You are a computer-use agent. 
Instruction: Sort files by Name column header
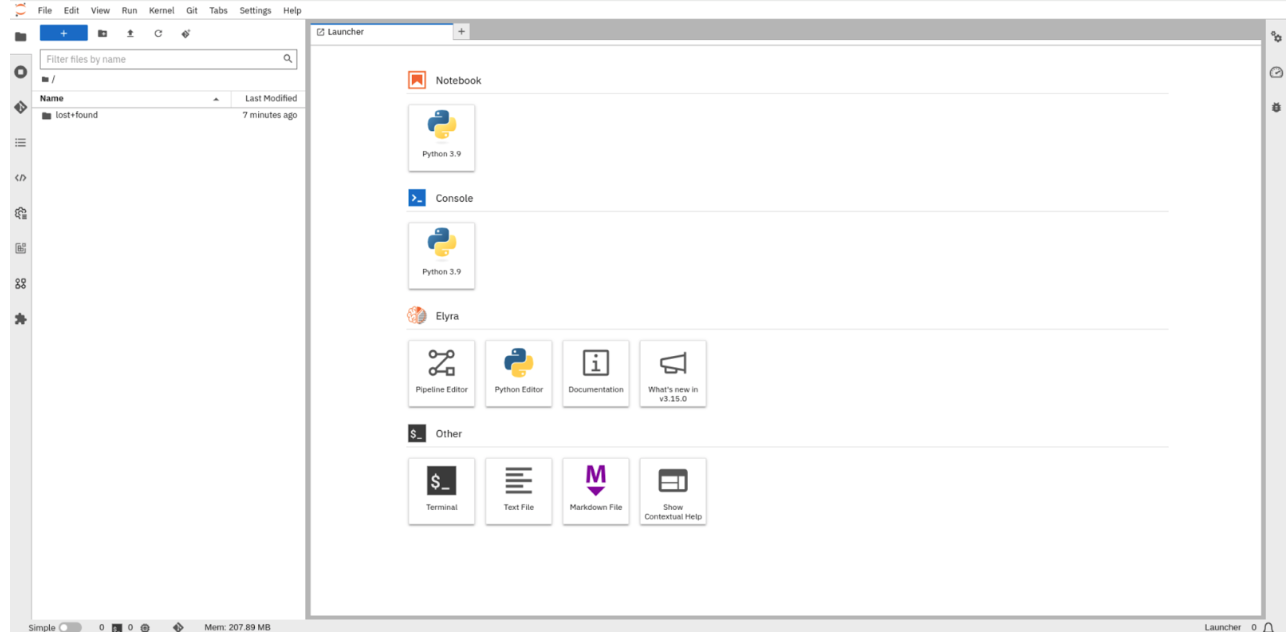point(52,98)
